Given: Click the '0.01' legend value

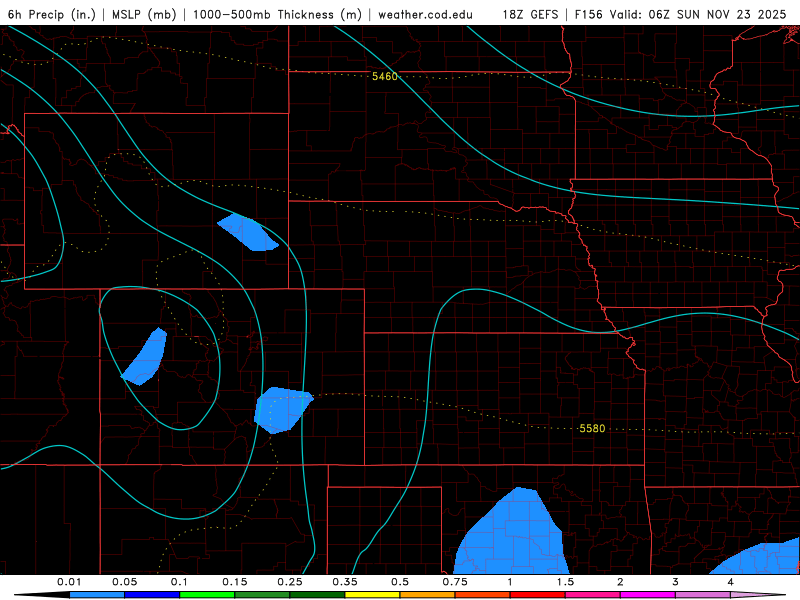Looking at the screenshot, I should point(69,582).
